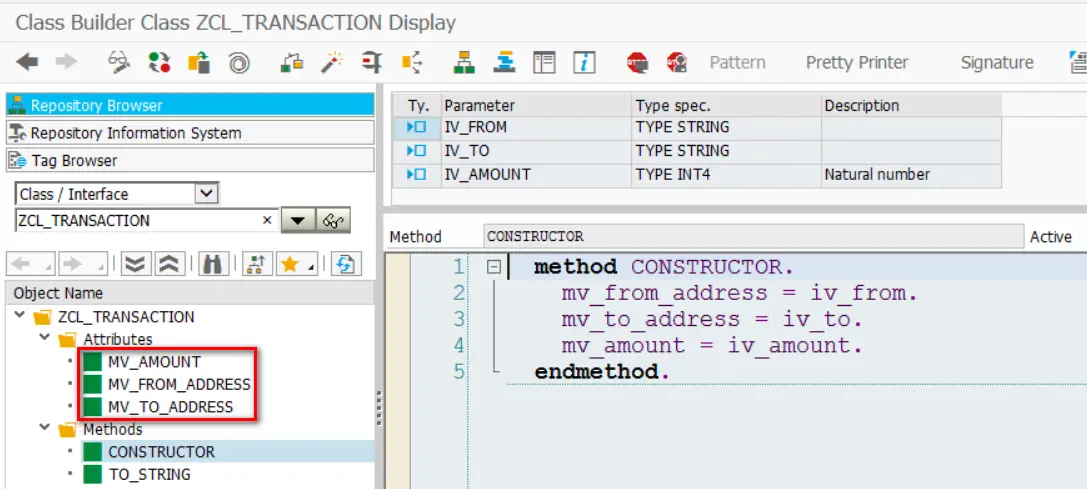Click the spiral Enhance icon
The width and height of the screenshot is (1087, 489).
(239, 62)
